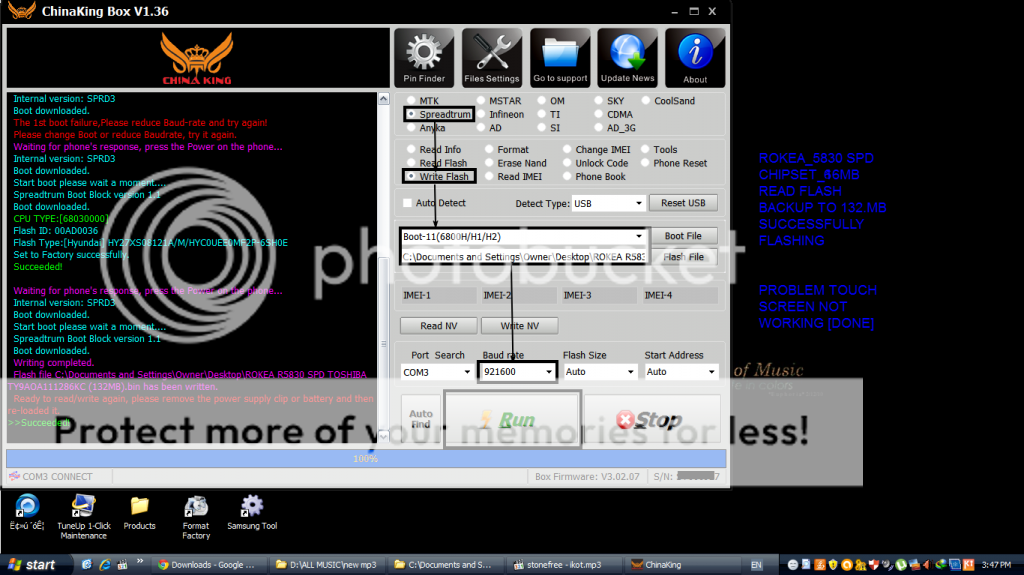The width and height of the screenshot is (1024, 575).
Task: Open Samsung Tool desktop icon
Action: pos(252,513)
